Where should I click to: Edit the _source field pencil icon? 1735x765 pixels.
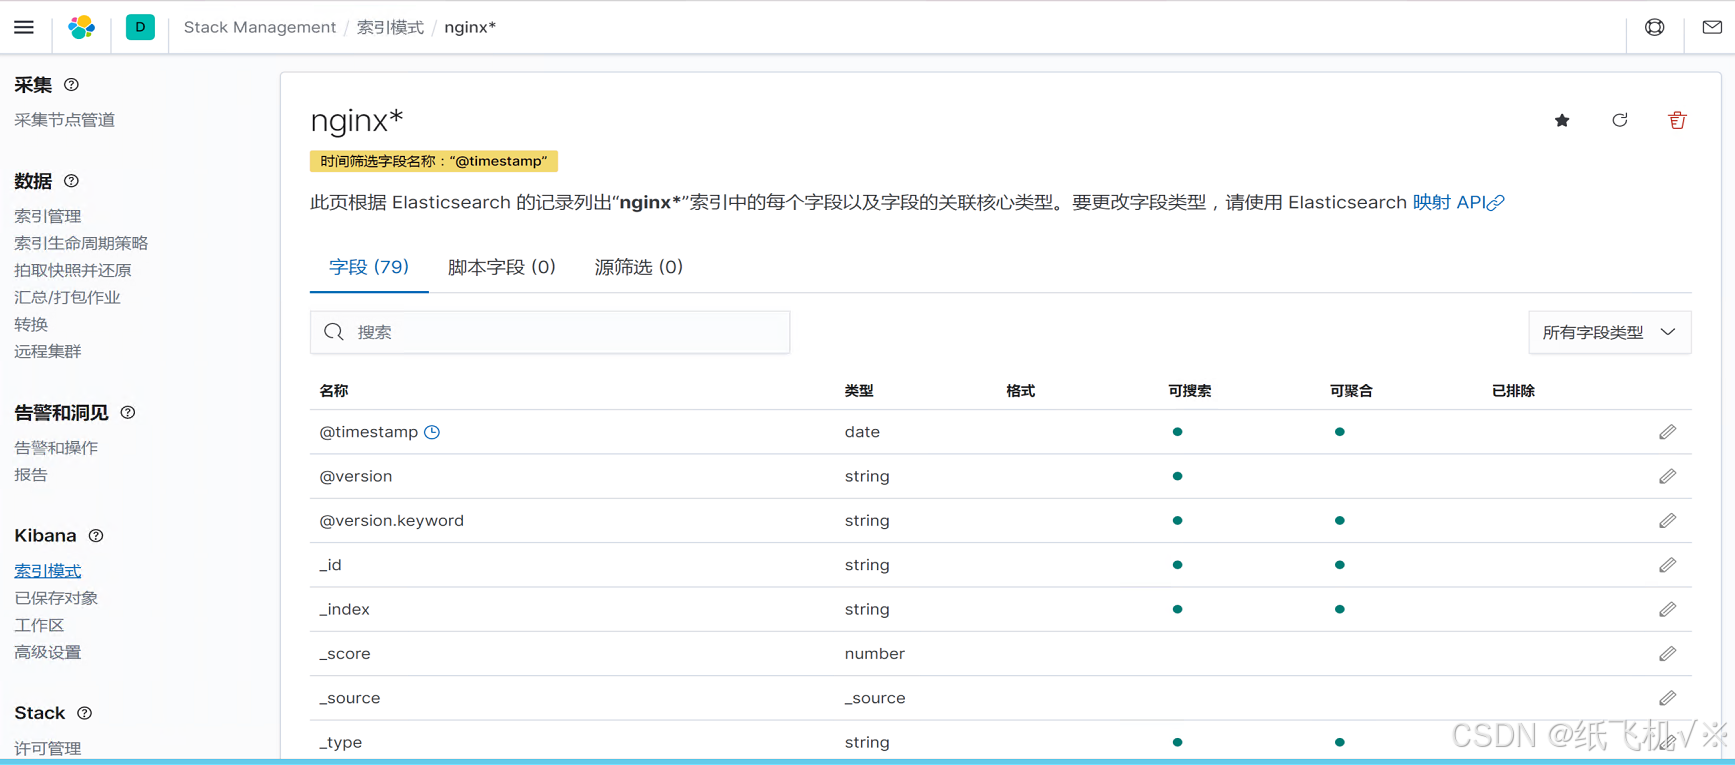pos(1667,698)
